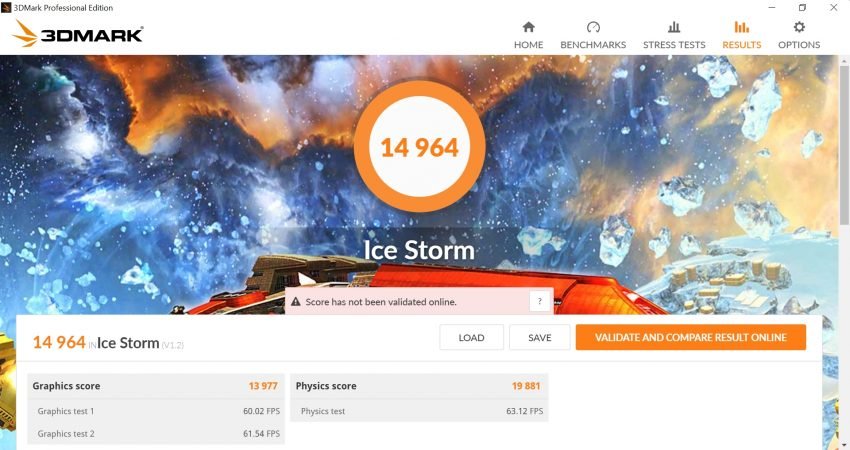Click Validate and Compare Result Online

pos(691,337)
